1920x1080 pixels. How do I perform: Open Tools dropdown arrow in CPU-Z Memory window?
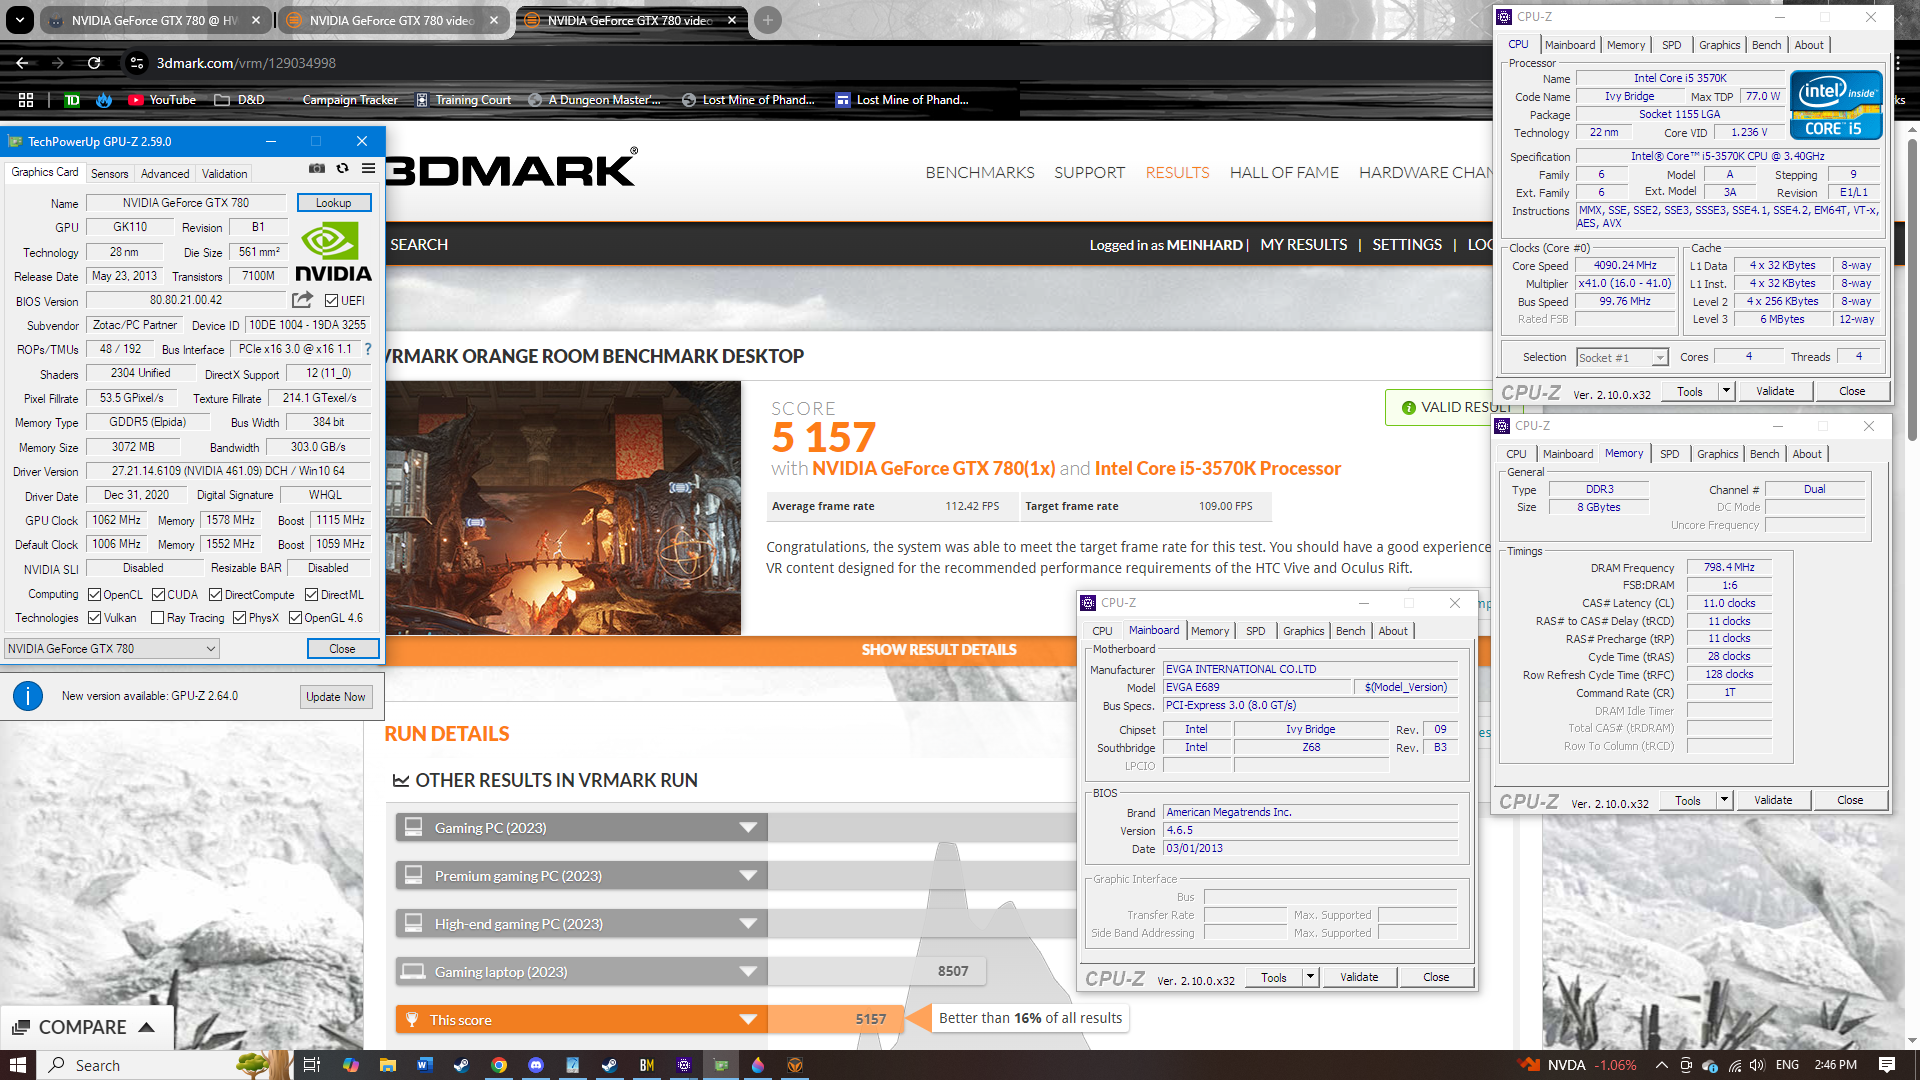(1724, 800)
